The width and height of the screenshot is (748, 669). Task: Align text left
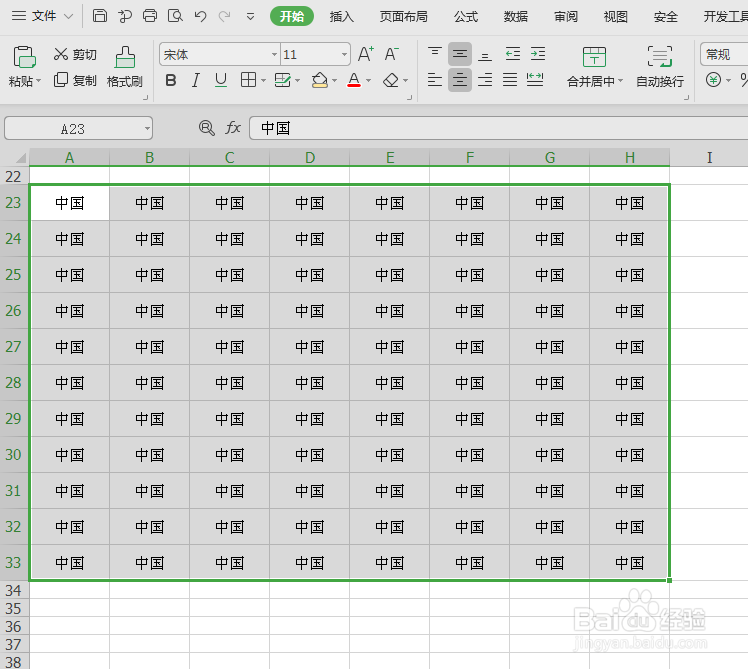pos(435,80)
